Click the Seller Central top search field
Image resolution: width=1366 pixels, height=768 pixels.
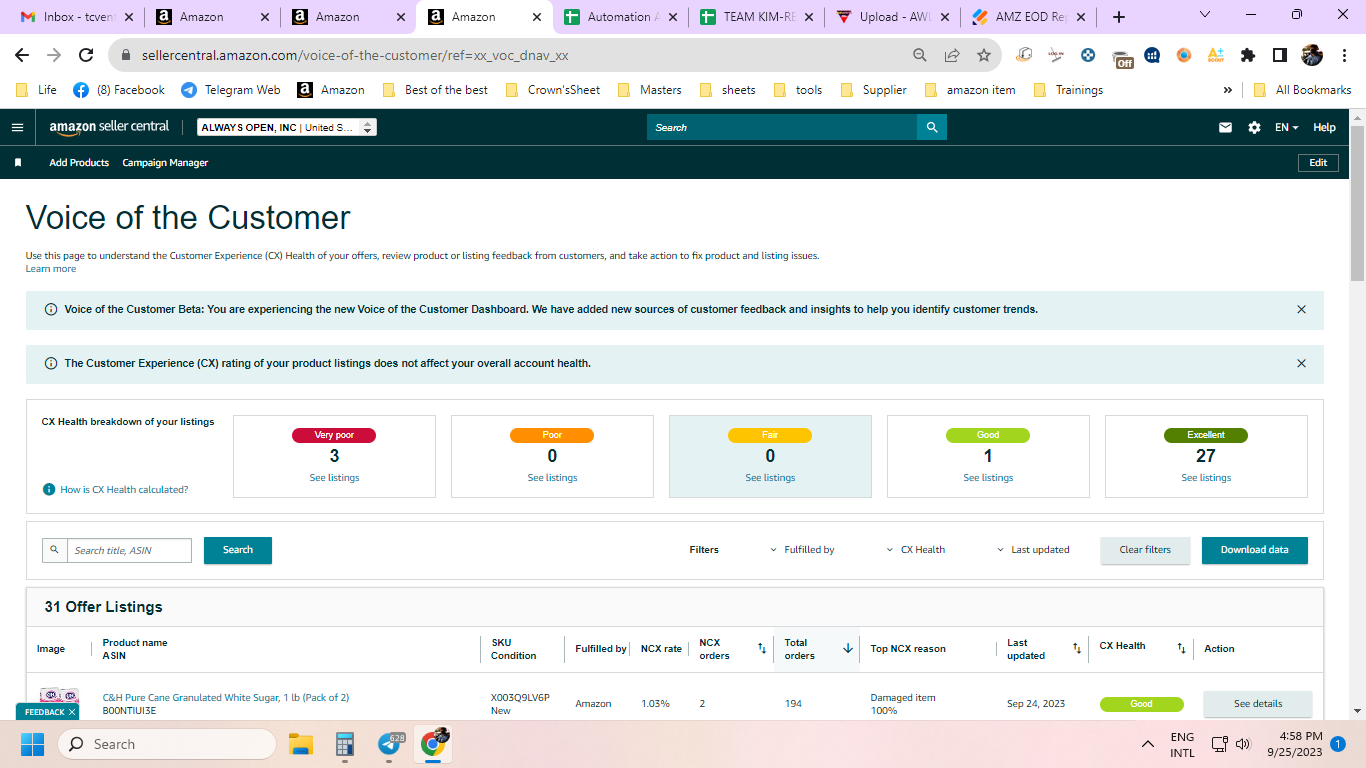[x=782, y=127]
